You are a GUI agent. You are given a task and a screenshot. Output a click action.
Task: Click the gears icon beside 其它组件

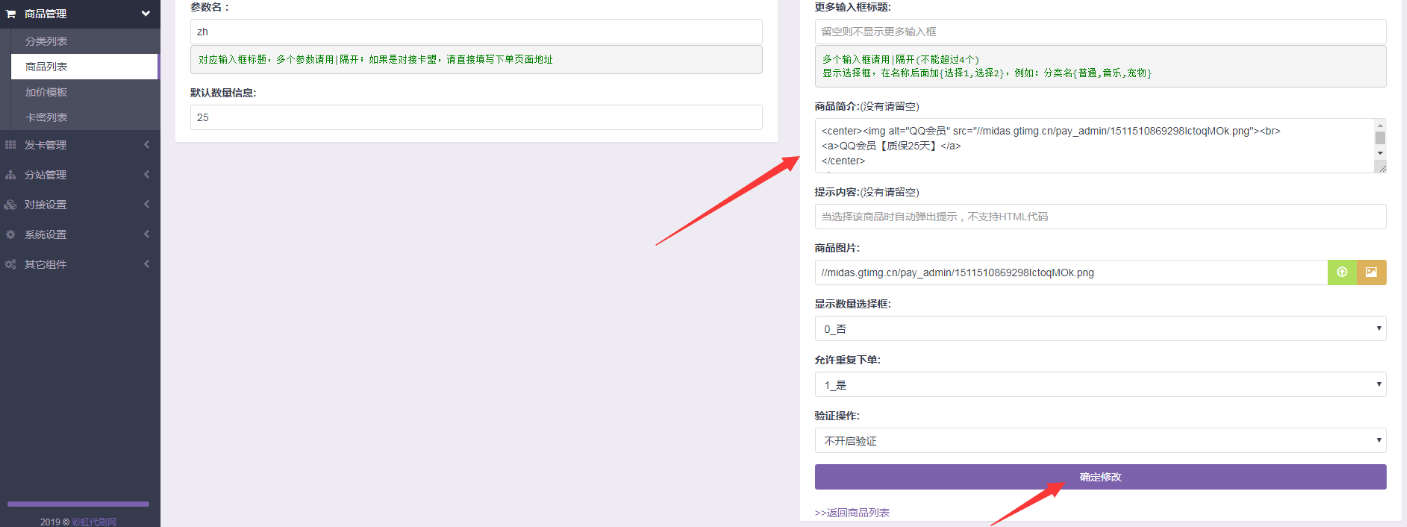11,265
